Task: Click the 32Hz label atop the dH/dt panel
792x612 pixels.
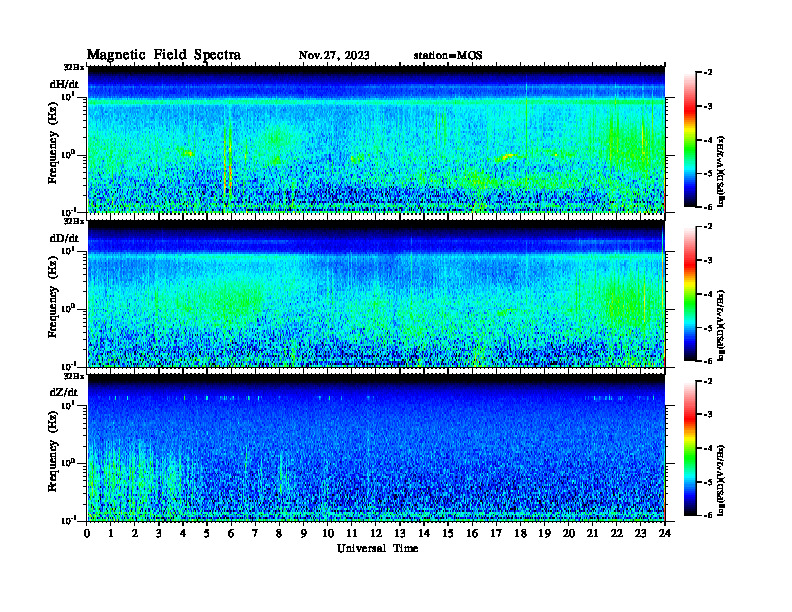Action: pyautogui.click(x=73, y=67)
